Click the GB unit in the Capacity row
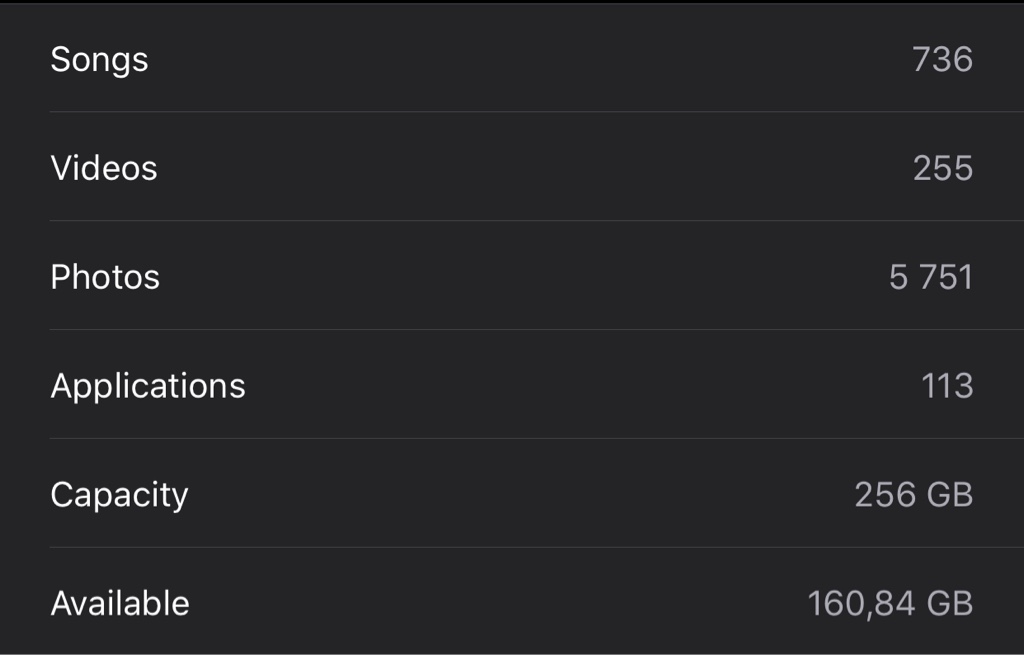Image resolution: width=1024 pixels, height=655 pixels. click(950, 494)
